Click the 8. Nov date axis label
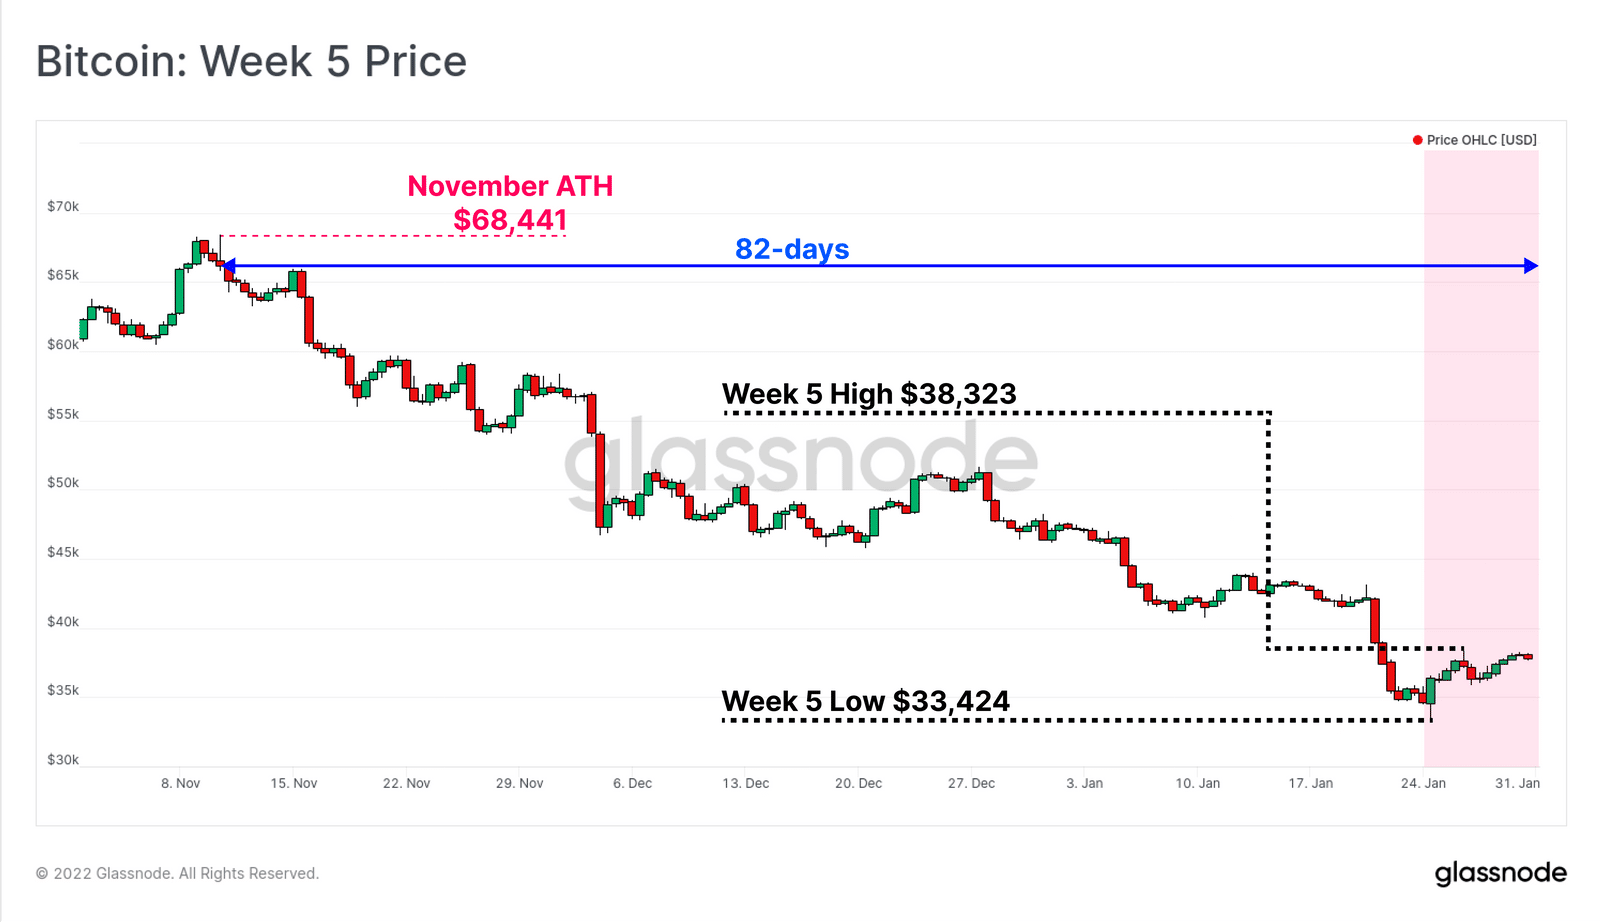Screen dimensions: 1600x922 click(x=181, y=783)
